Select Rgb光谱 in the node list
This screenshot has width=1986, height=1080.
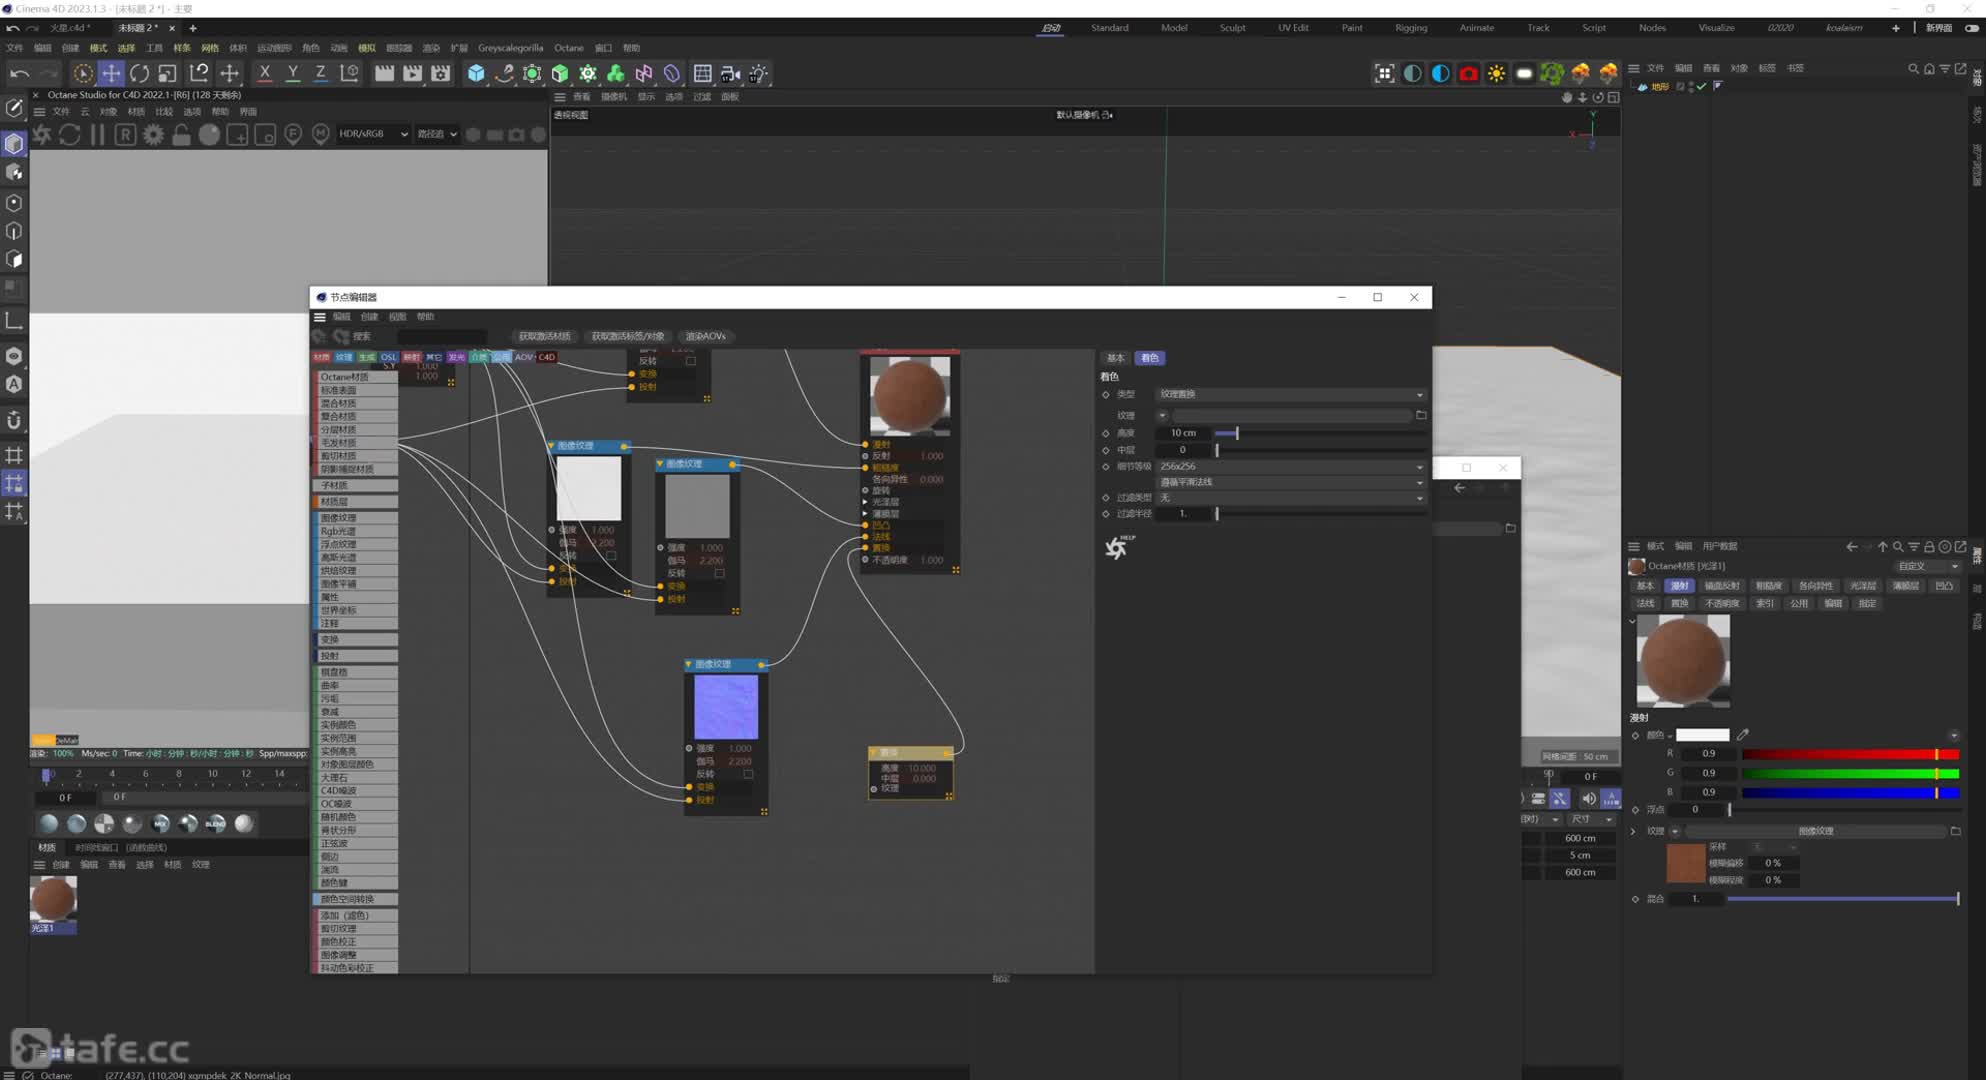coord(356,531)
